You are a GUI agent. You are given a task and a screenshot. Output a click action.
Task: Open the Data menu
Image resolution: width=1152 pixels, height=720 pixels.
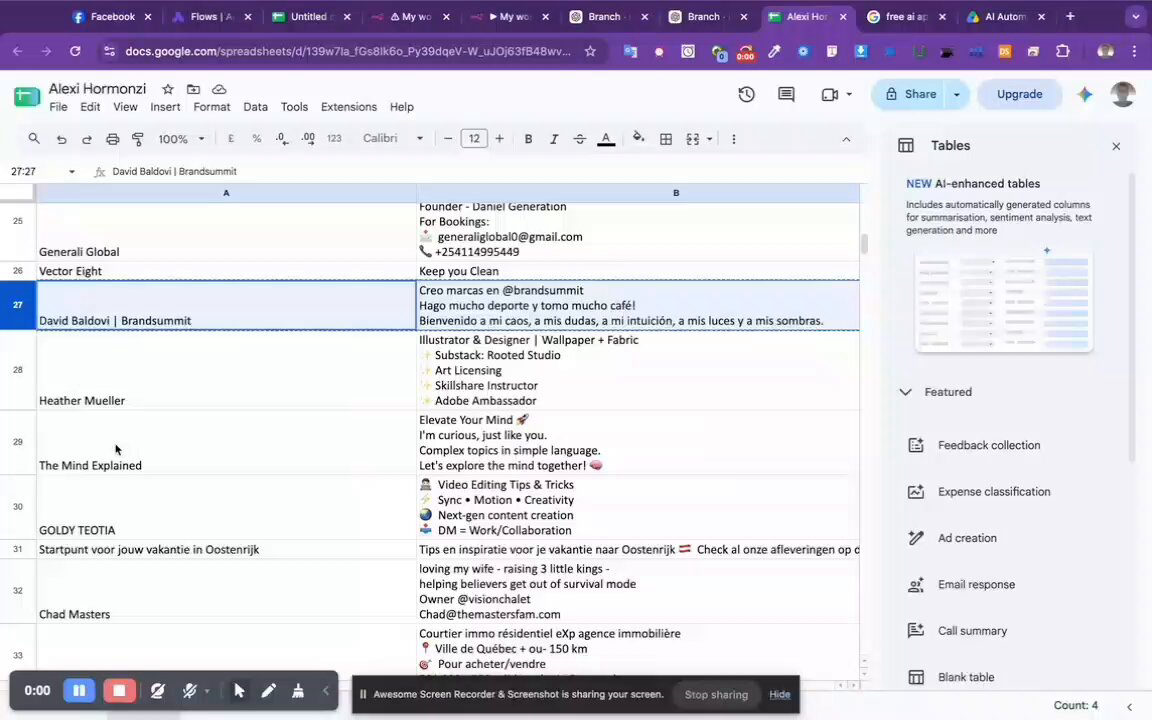(x=255, y=107)
